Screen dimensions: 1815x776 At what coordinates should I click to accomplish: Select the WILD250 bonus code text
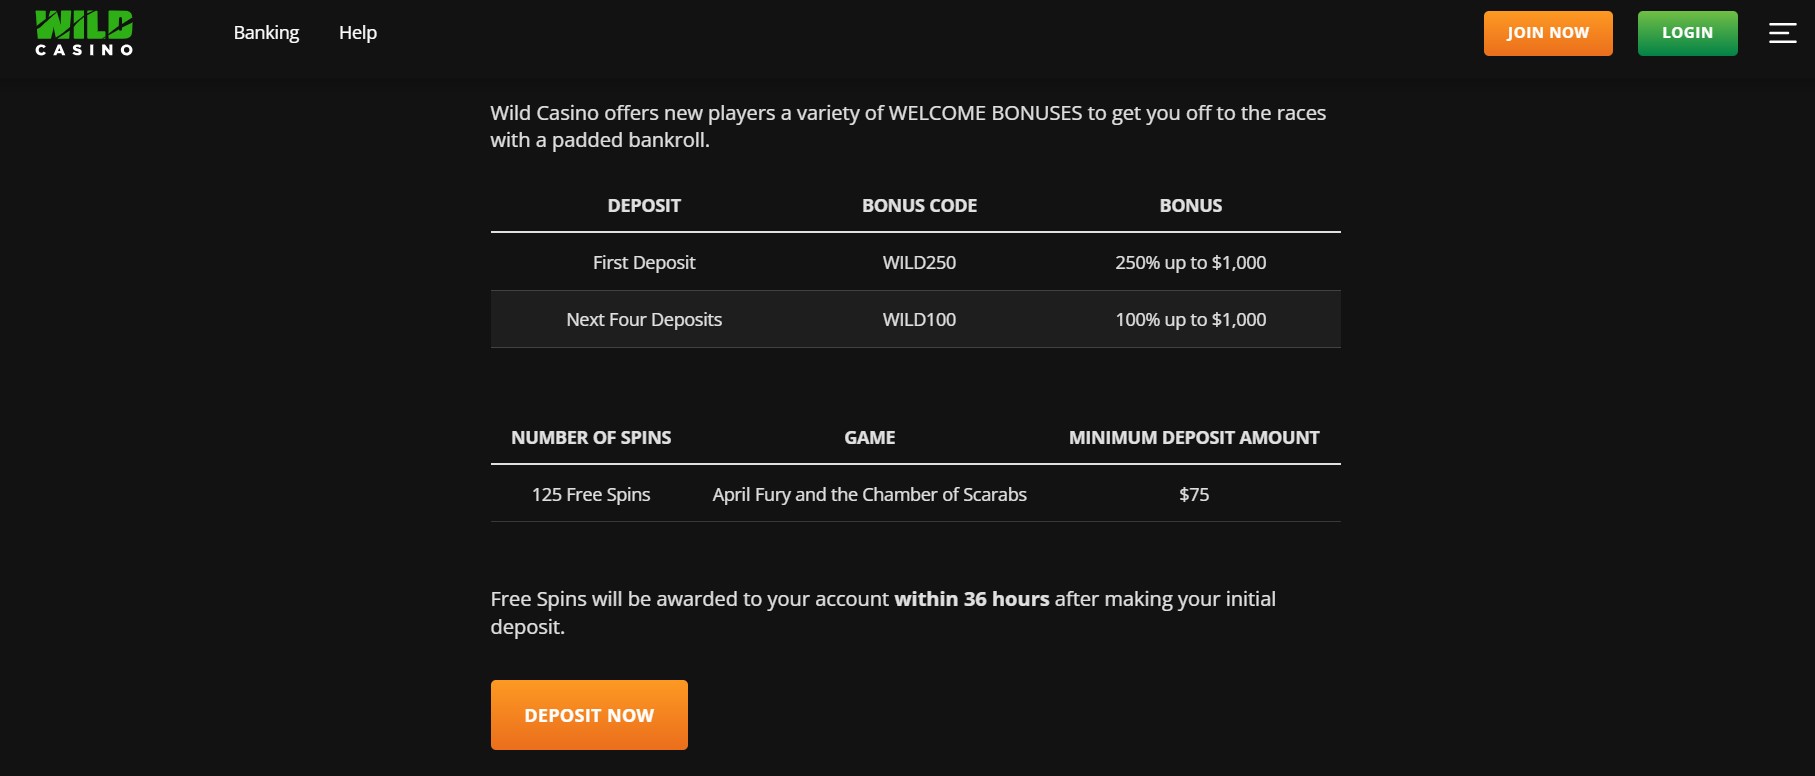point(919,263)
